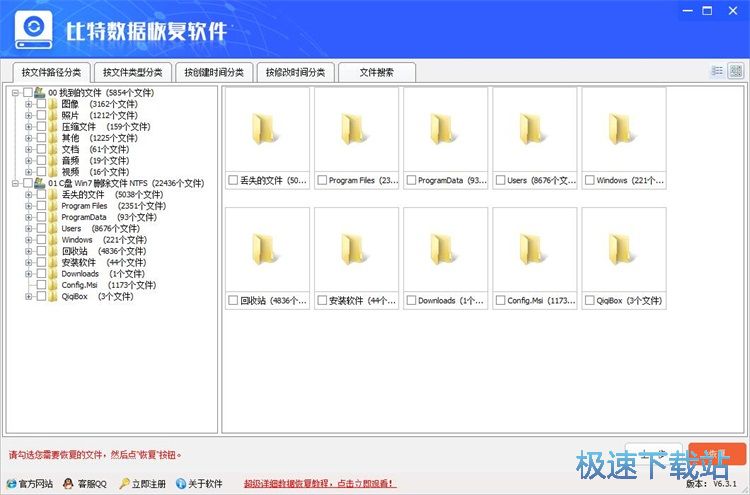Open the ProgramData folder thumbnail

[446, 130]
